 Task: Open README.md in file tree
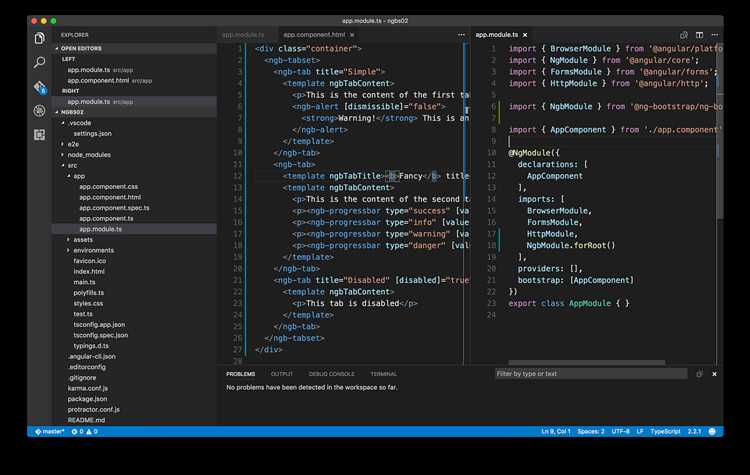pos(86,420)
